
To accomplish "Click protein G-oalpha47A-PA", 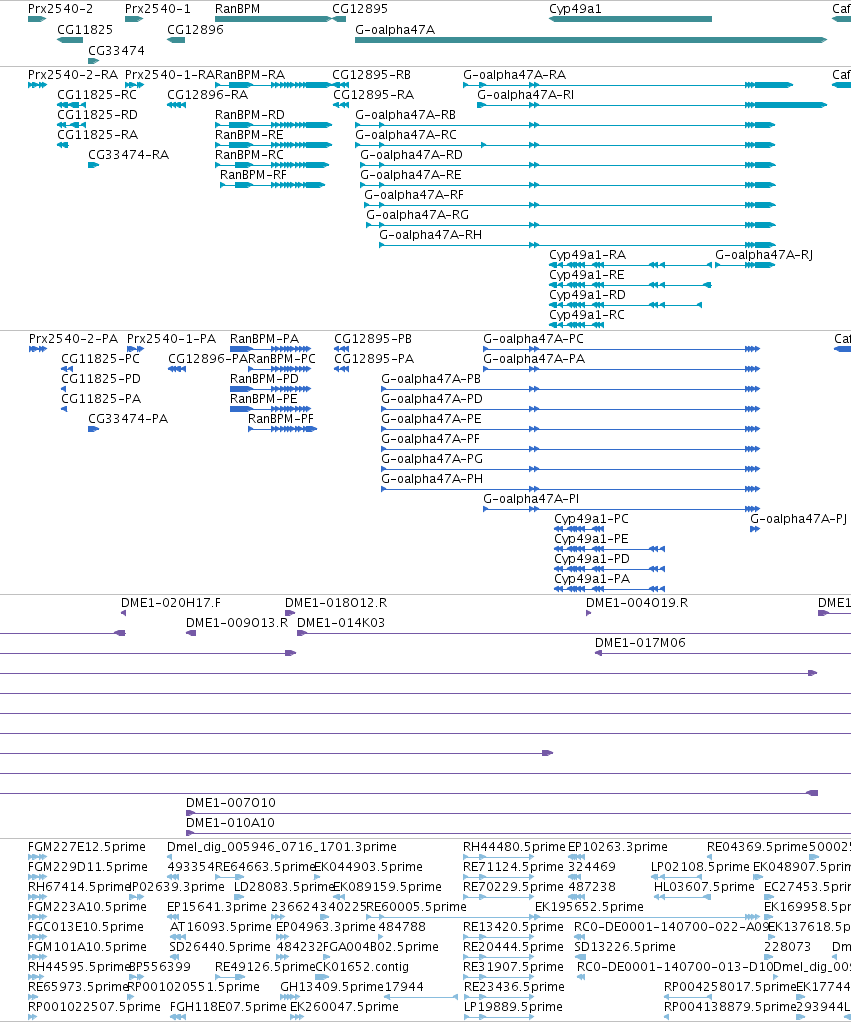I will 534,359.
